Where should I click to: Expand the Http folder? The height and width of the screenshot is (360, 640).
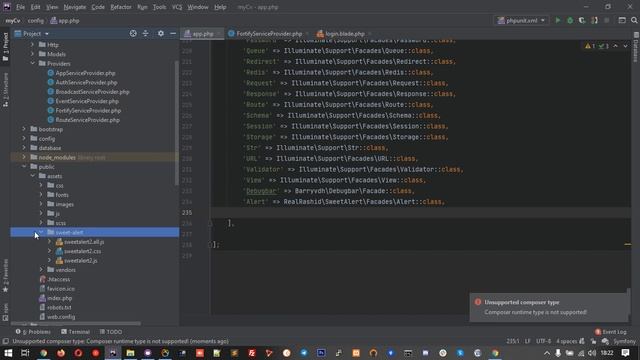point(33,44)
